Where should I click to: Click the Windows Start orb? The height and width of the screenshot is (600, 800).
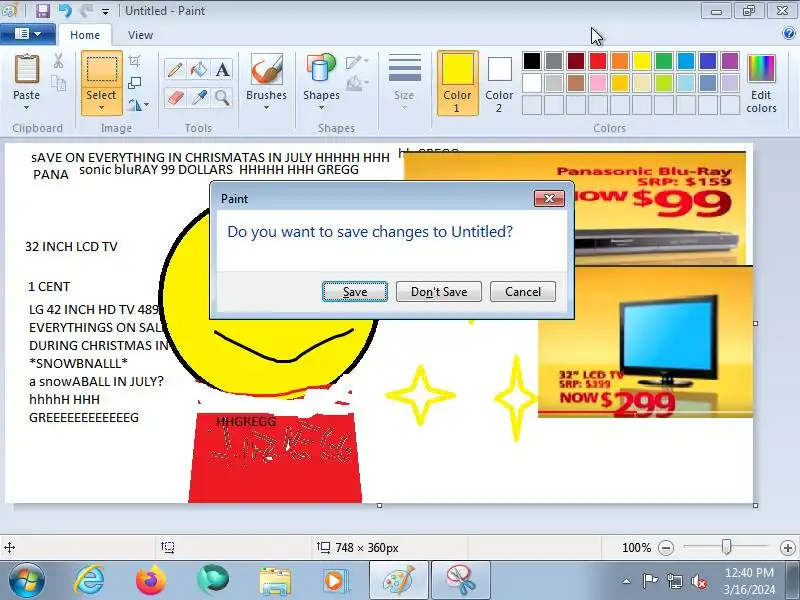(x=27, y=580)
